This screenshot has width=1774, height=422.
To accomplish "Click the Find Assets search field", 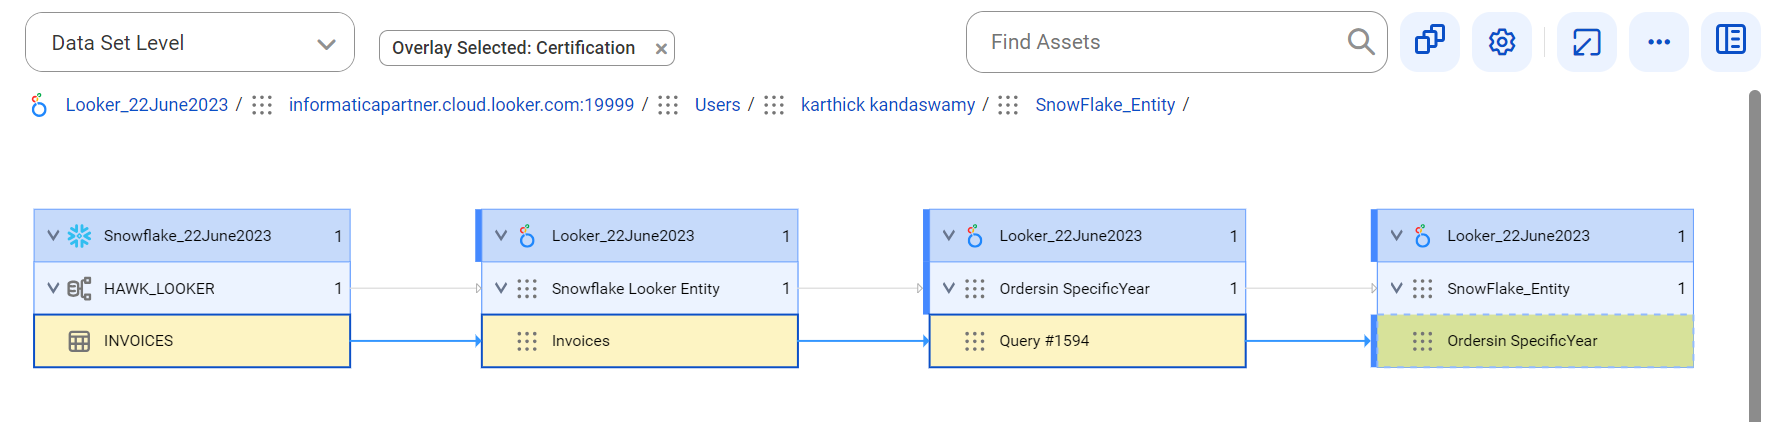I will (x=1176, y=42).
